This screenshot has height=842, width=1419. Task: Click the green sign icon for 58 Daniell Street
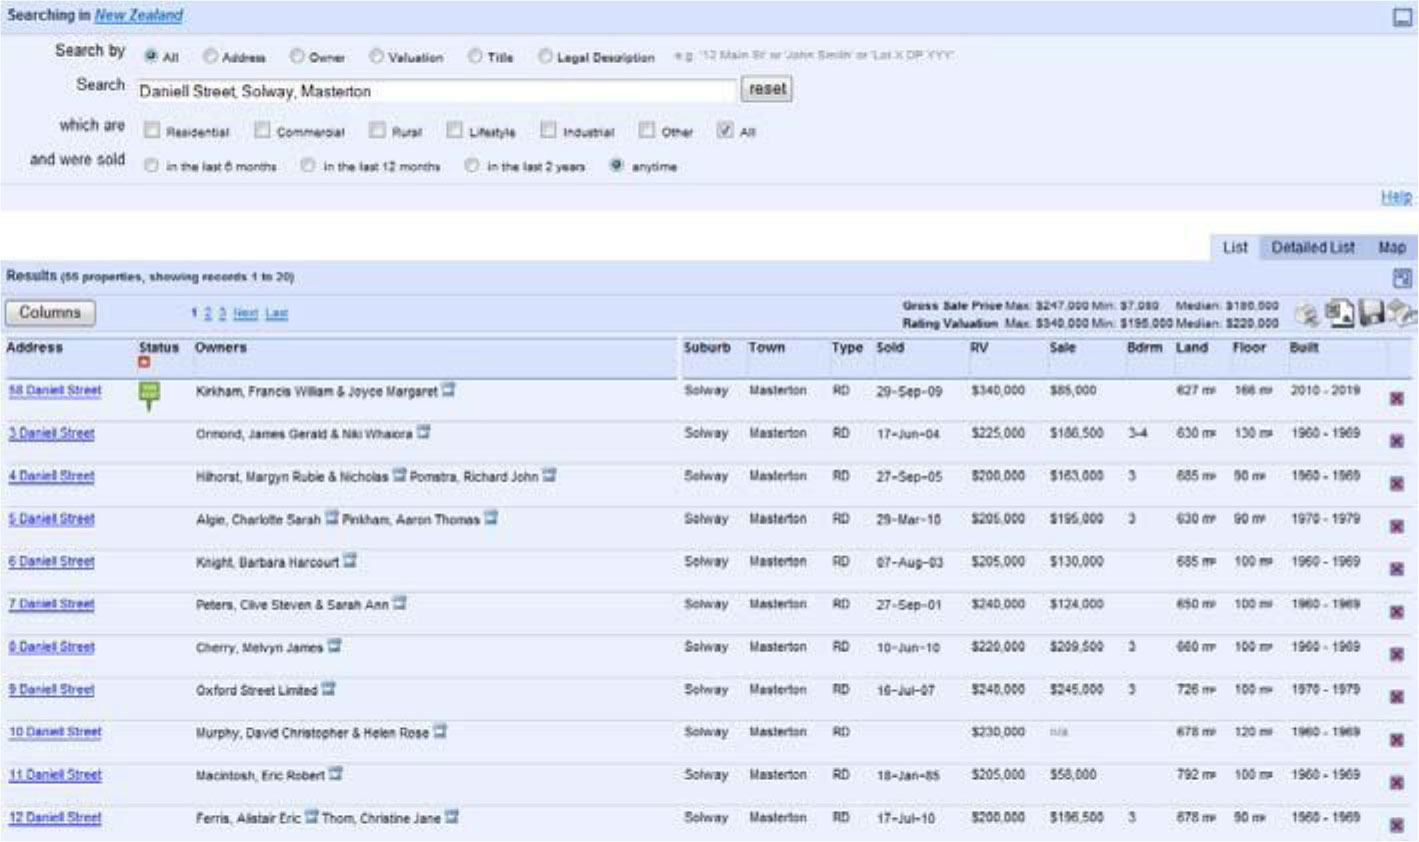149,396
